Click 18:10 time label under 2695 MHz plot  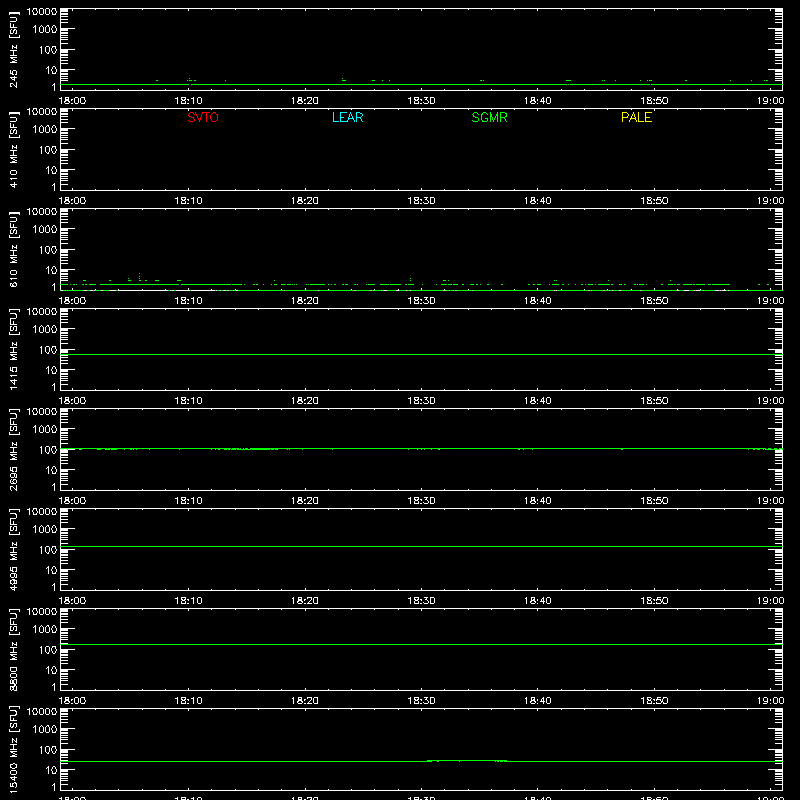click(x=188, y=501)
